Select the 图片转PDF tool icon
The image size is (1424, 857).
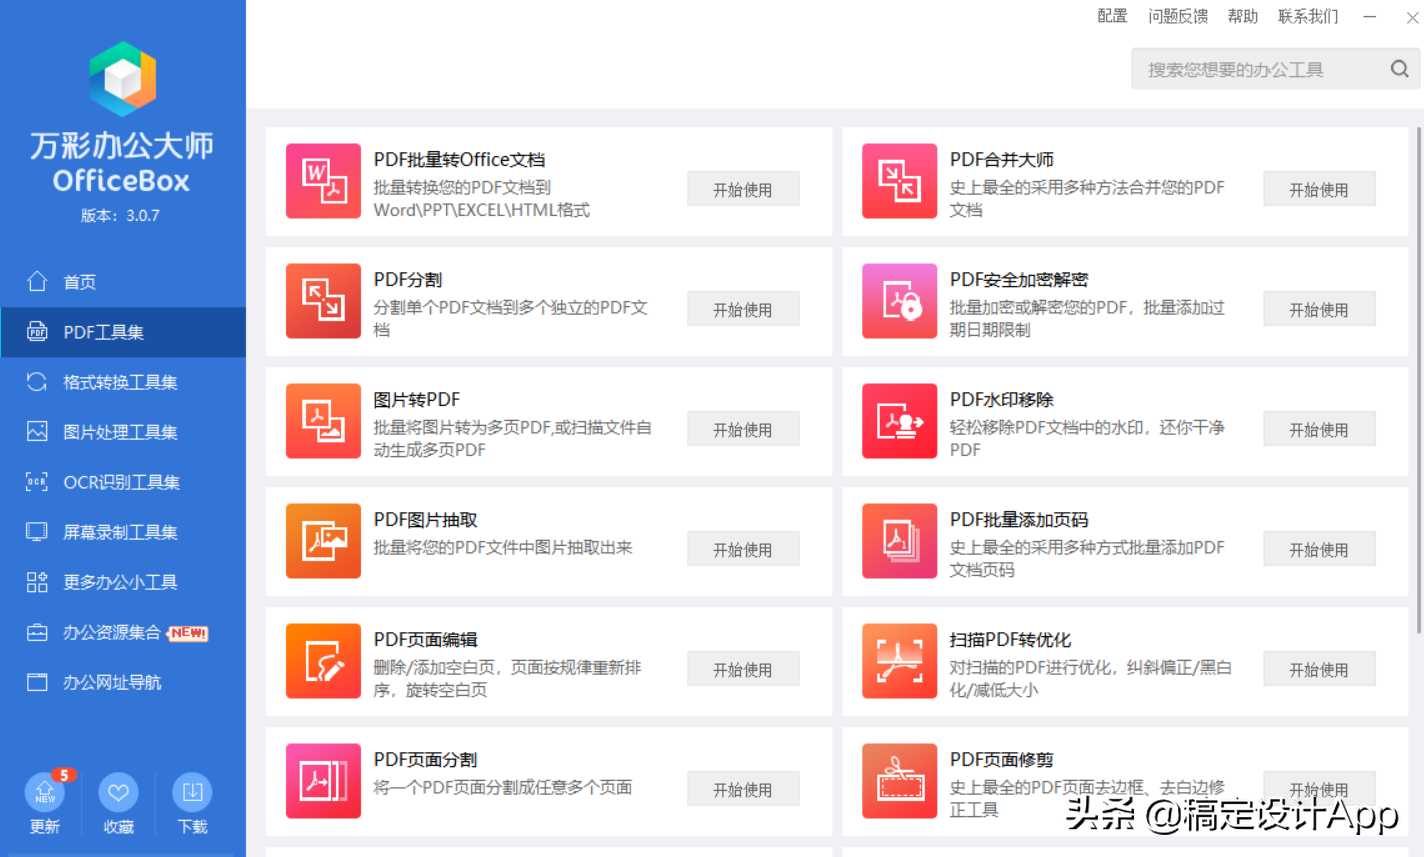tap(323, 421)
